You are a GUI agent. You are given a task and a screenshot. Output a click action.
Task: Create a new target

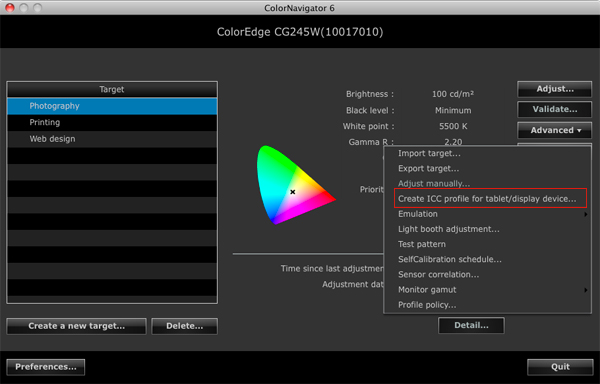(77, 326)
